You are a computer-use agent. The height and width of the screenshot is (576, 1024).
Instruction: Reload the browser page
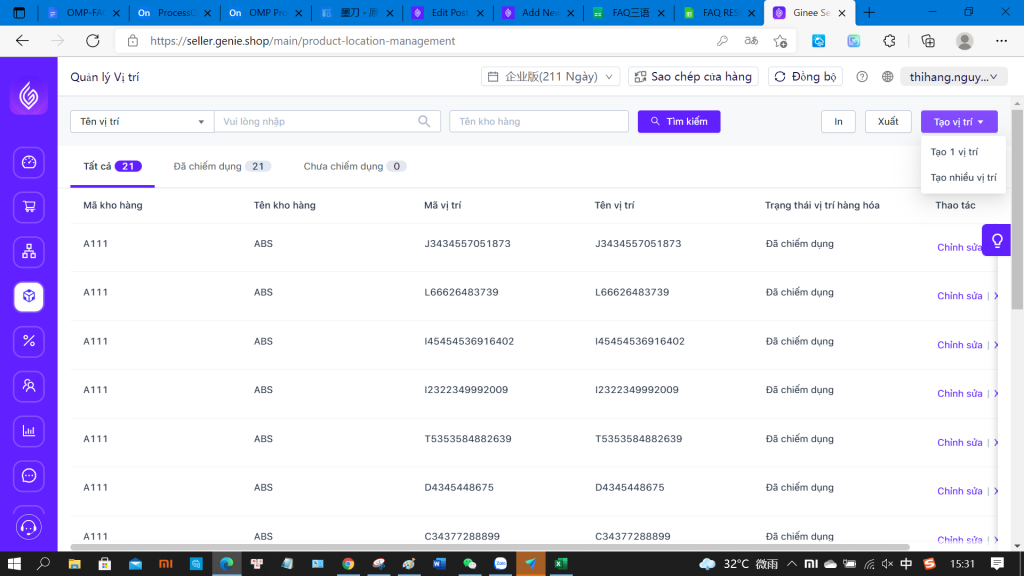[93, 40]
